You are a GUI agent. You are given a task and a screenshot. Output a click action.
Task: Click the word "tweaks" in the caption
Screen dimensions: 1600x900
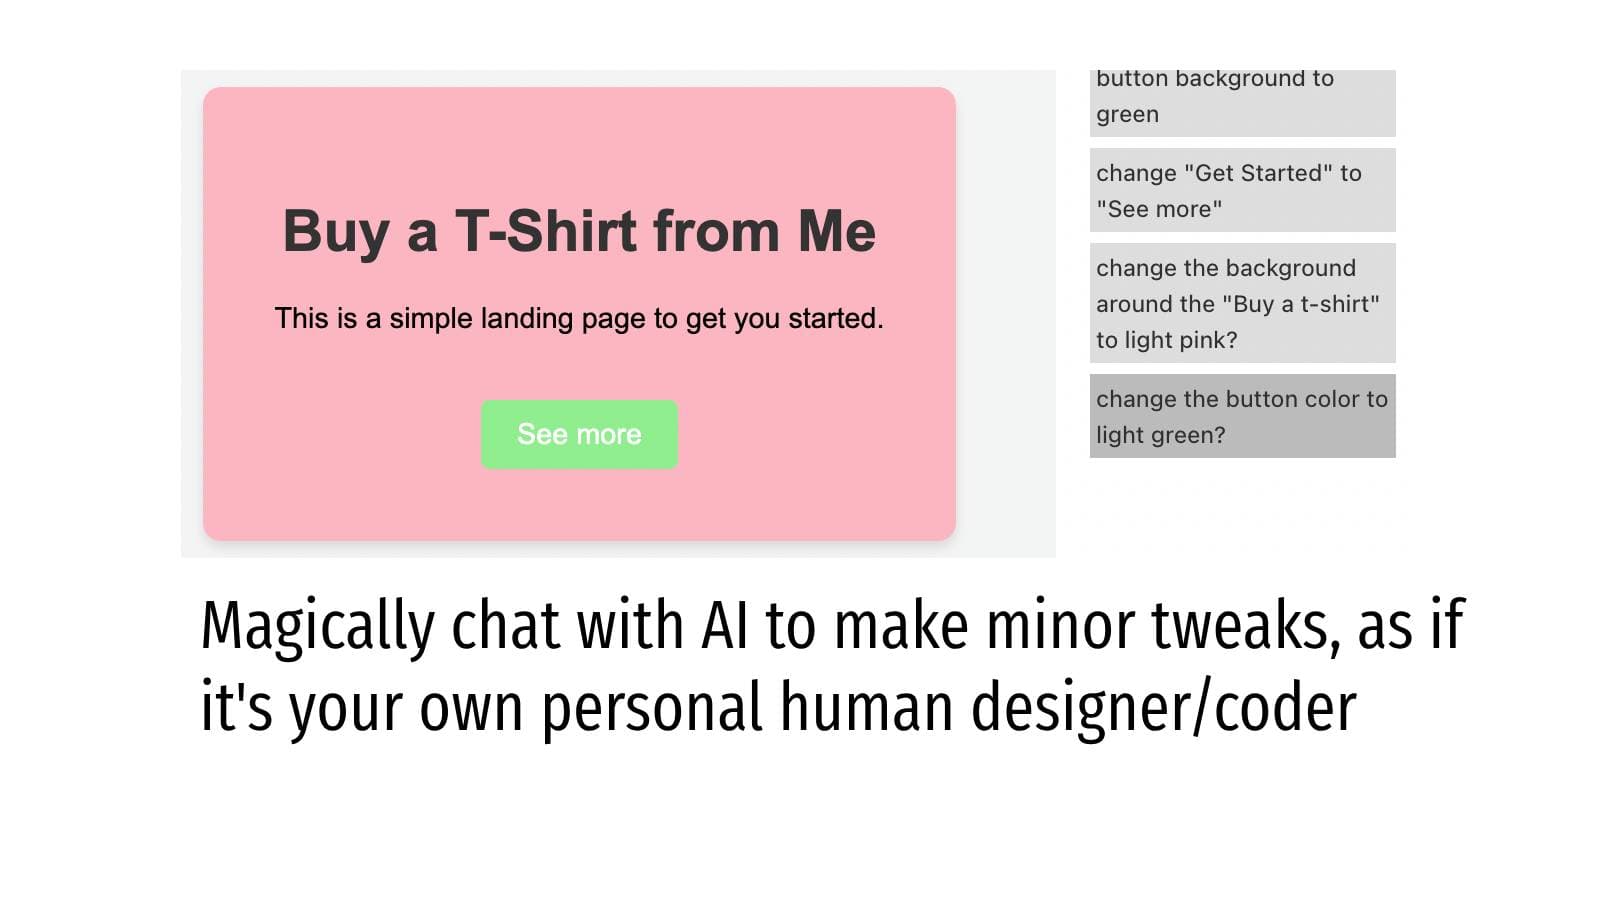[x=1245, y=626]
